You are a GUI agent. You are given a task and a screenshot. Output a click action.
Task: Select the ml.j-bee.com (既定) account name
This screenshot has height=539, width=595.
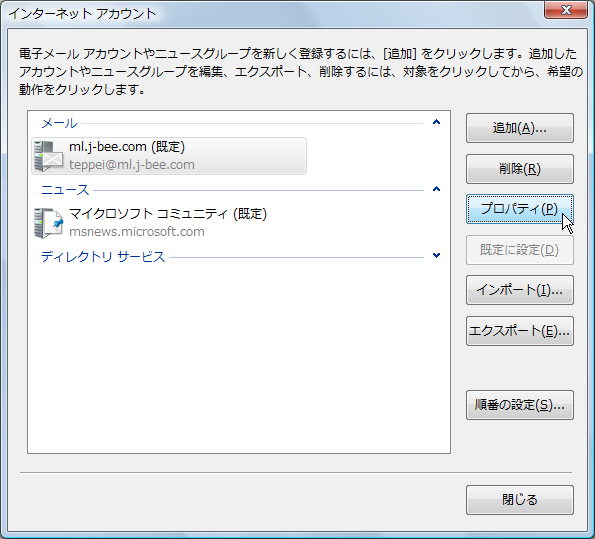pos(127,147)
